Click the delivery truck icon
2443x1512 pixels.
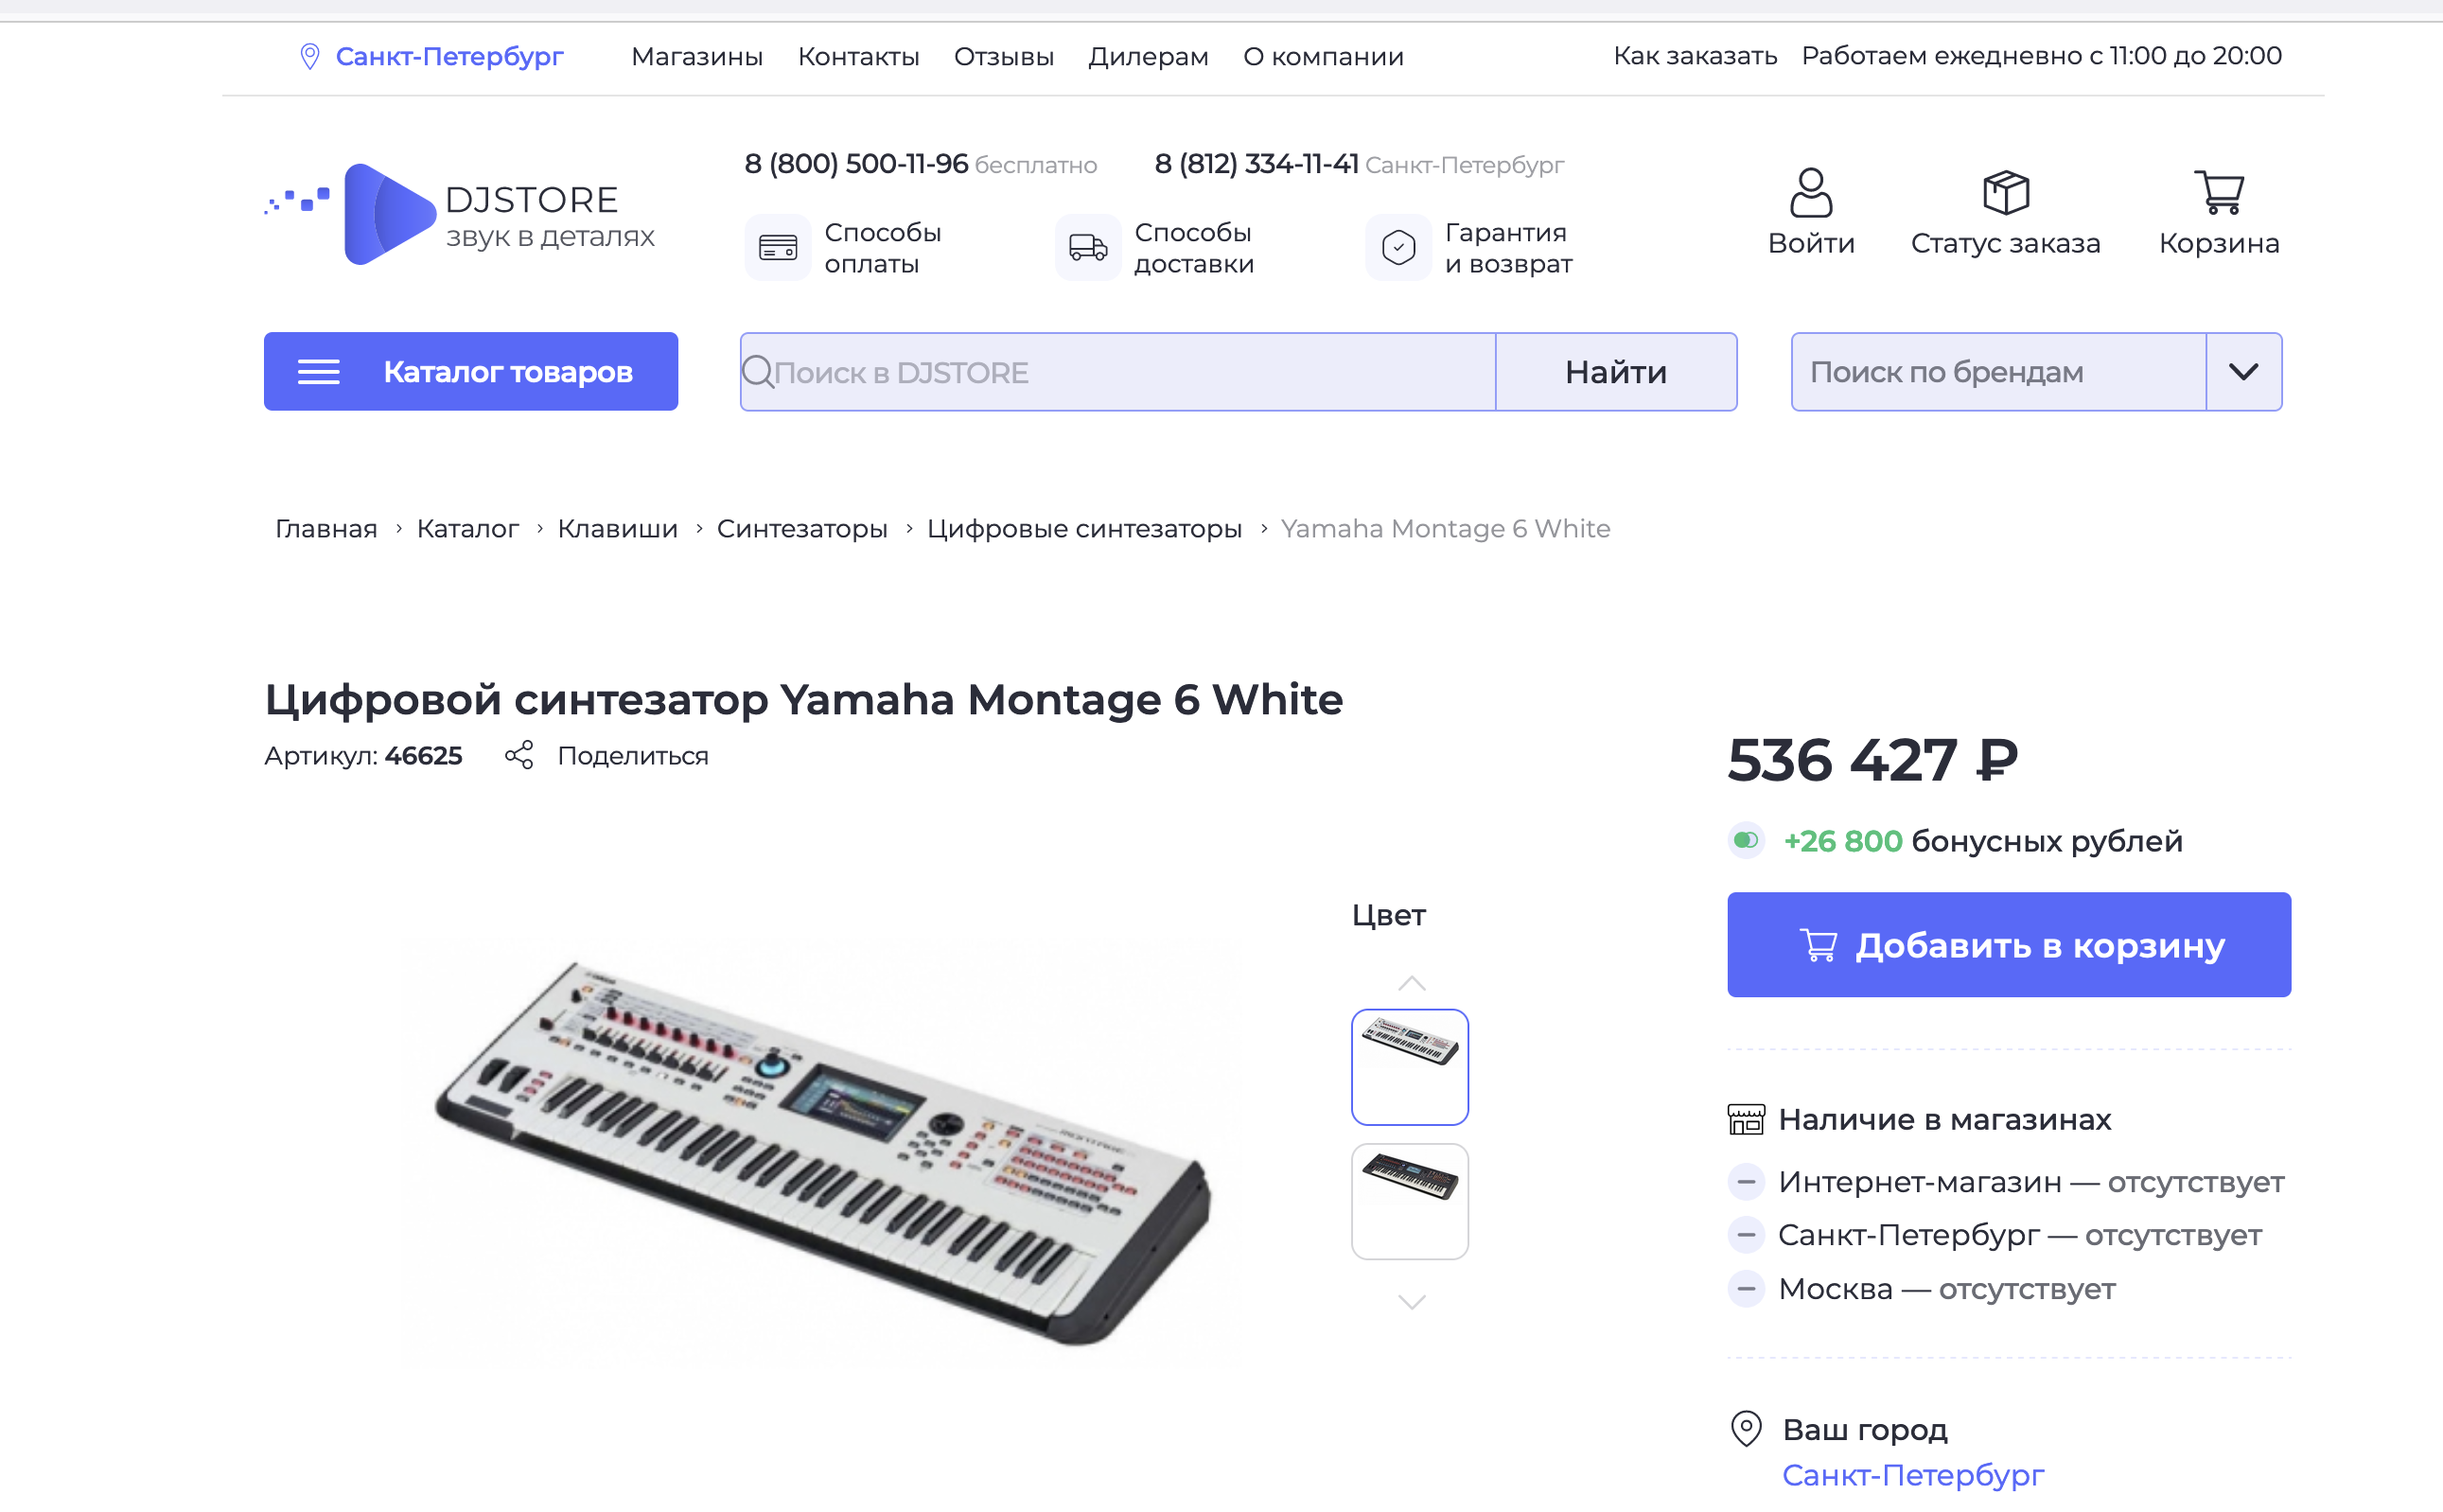pos(1088,248)
